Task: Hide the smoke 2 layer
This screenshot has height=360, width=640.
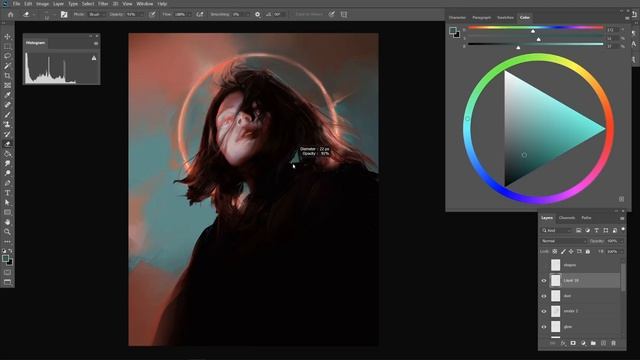Action: click(x=544, y=311)
